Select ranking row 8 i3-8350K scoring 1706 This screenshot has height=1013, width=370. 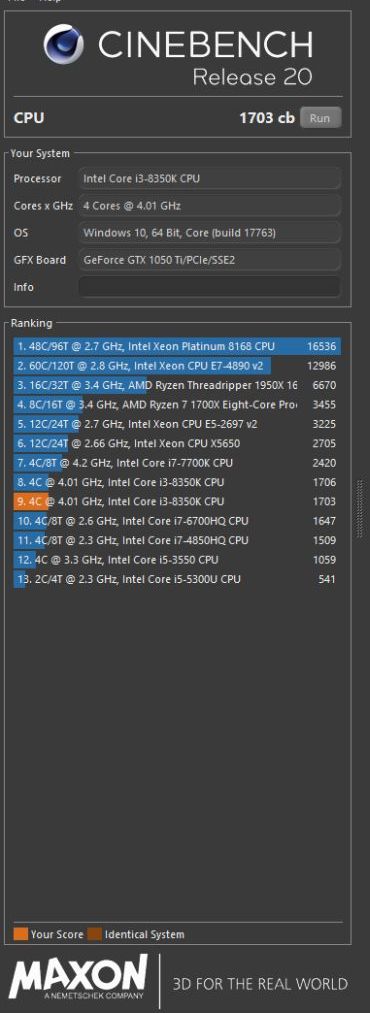pyautogui.click(x=177, y=482)
